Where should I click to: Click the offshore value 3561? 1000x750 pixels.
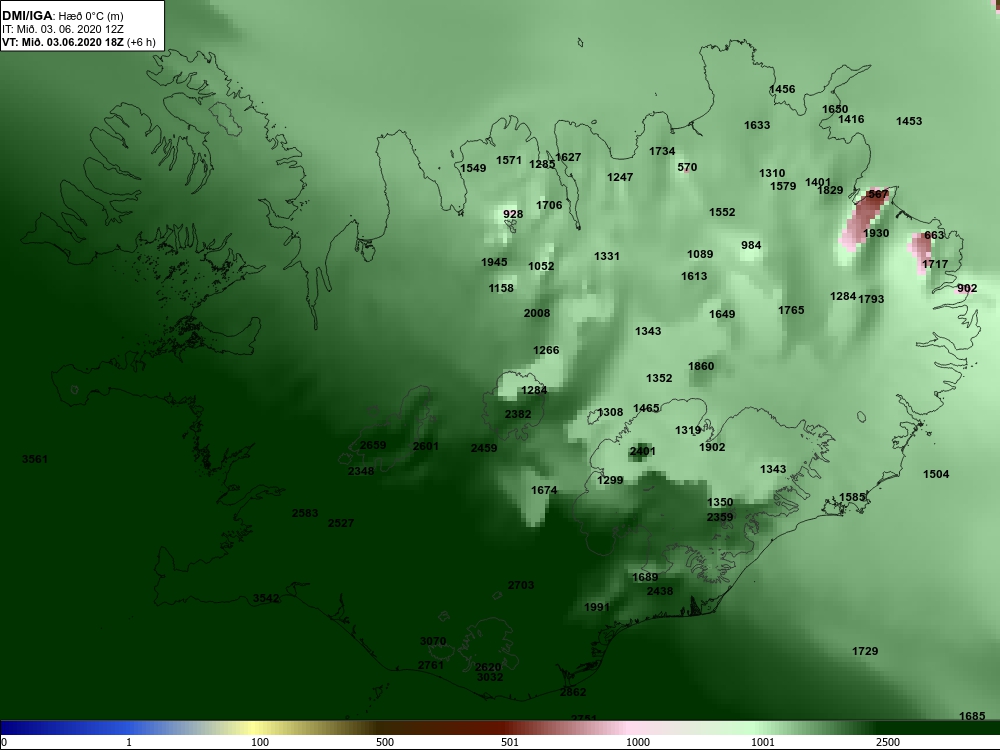coord(34,459)
